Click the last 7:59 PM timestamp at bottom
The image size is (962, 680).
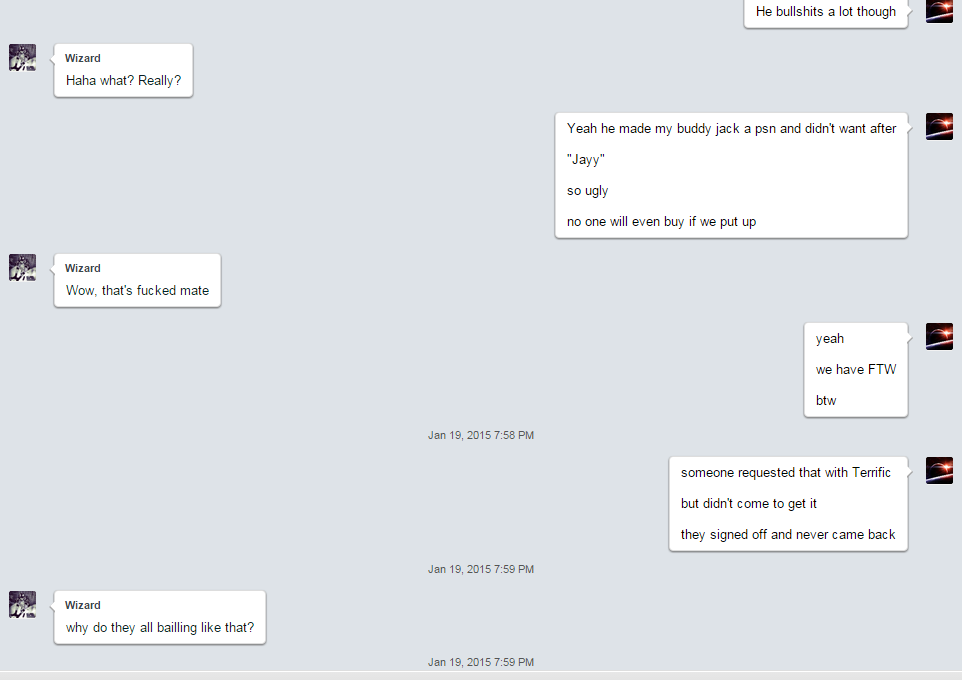pos(481,662)
